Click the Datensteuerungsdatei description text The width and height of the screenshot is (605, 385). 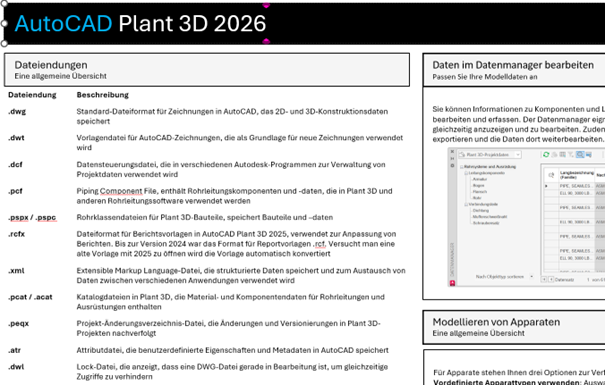(x=231, y=169)
